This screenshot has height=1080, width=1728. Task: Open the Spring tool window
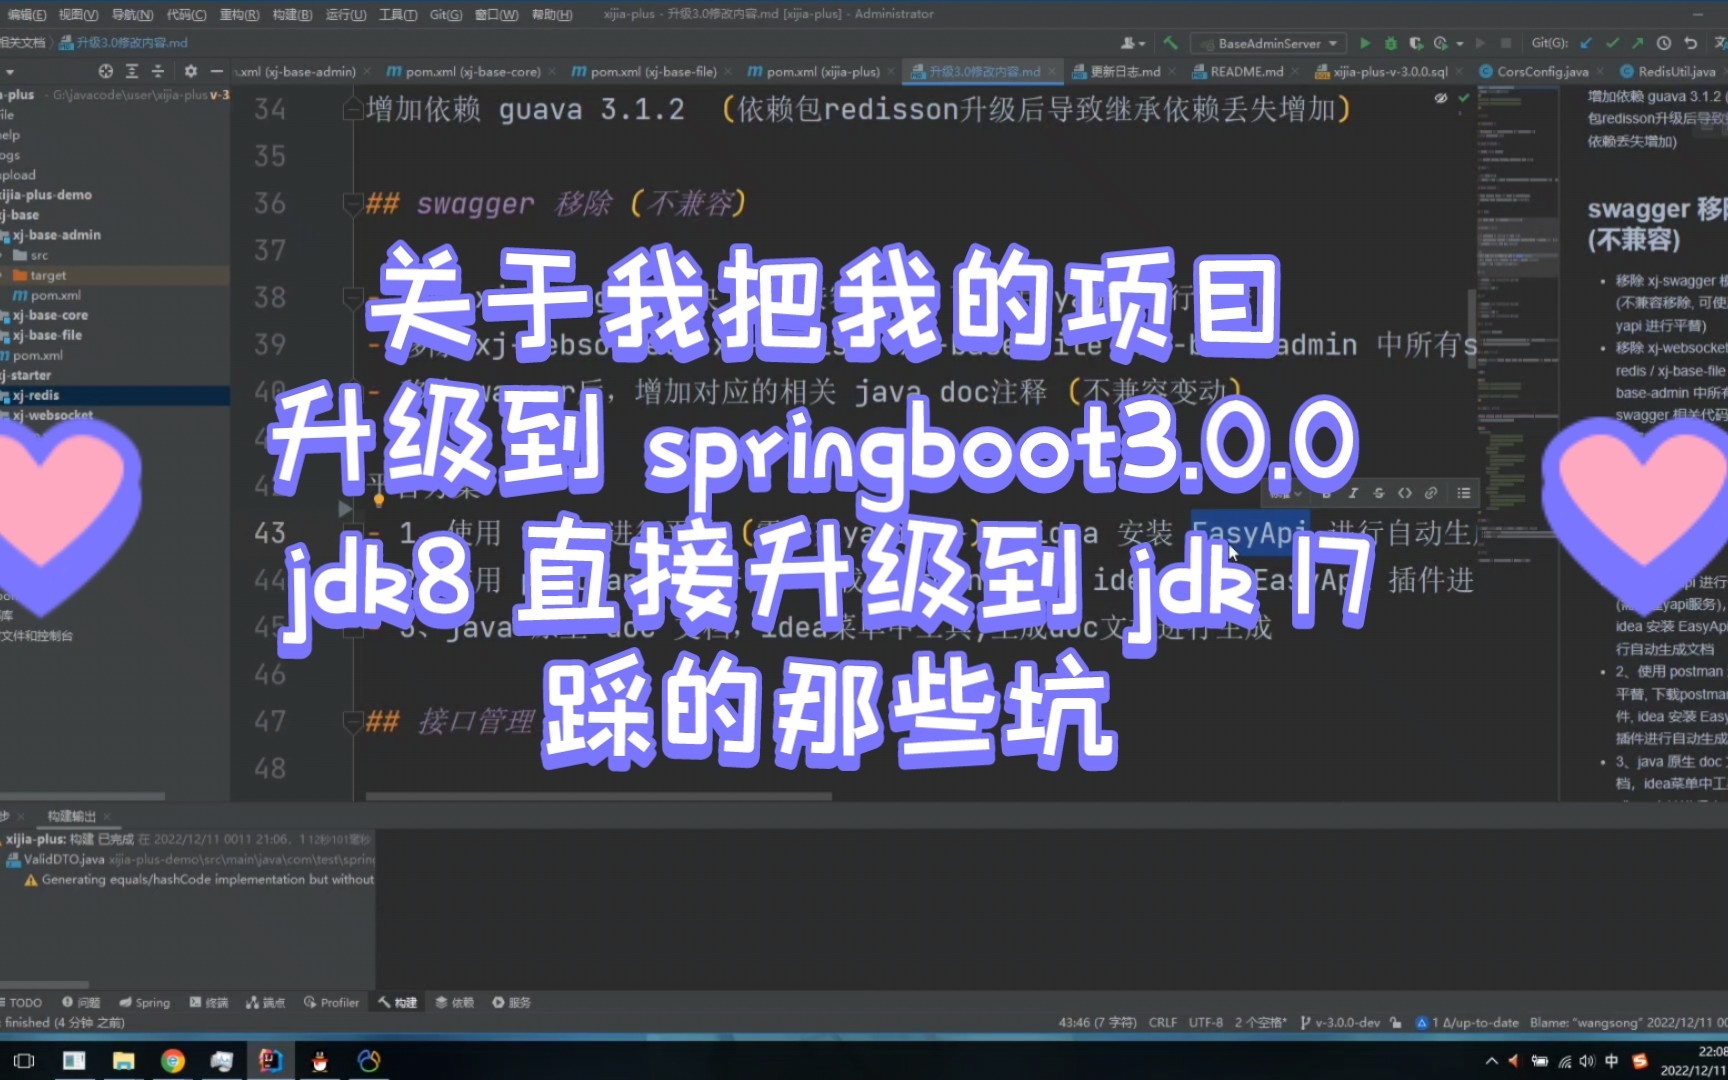pos(145,1002)
